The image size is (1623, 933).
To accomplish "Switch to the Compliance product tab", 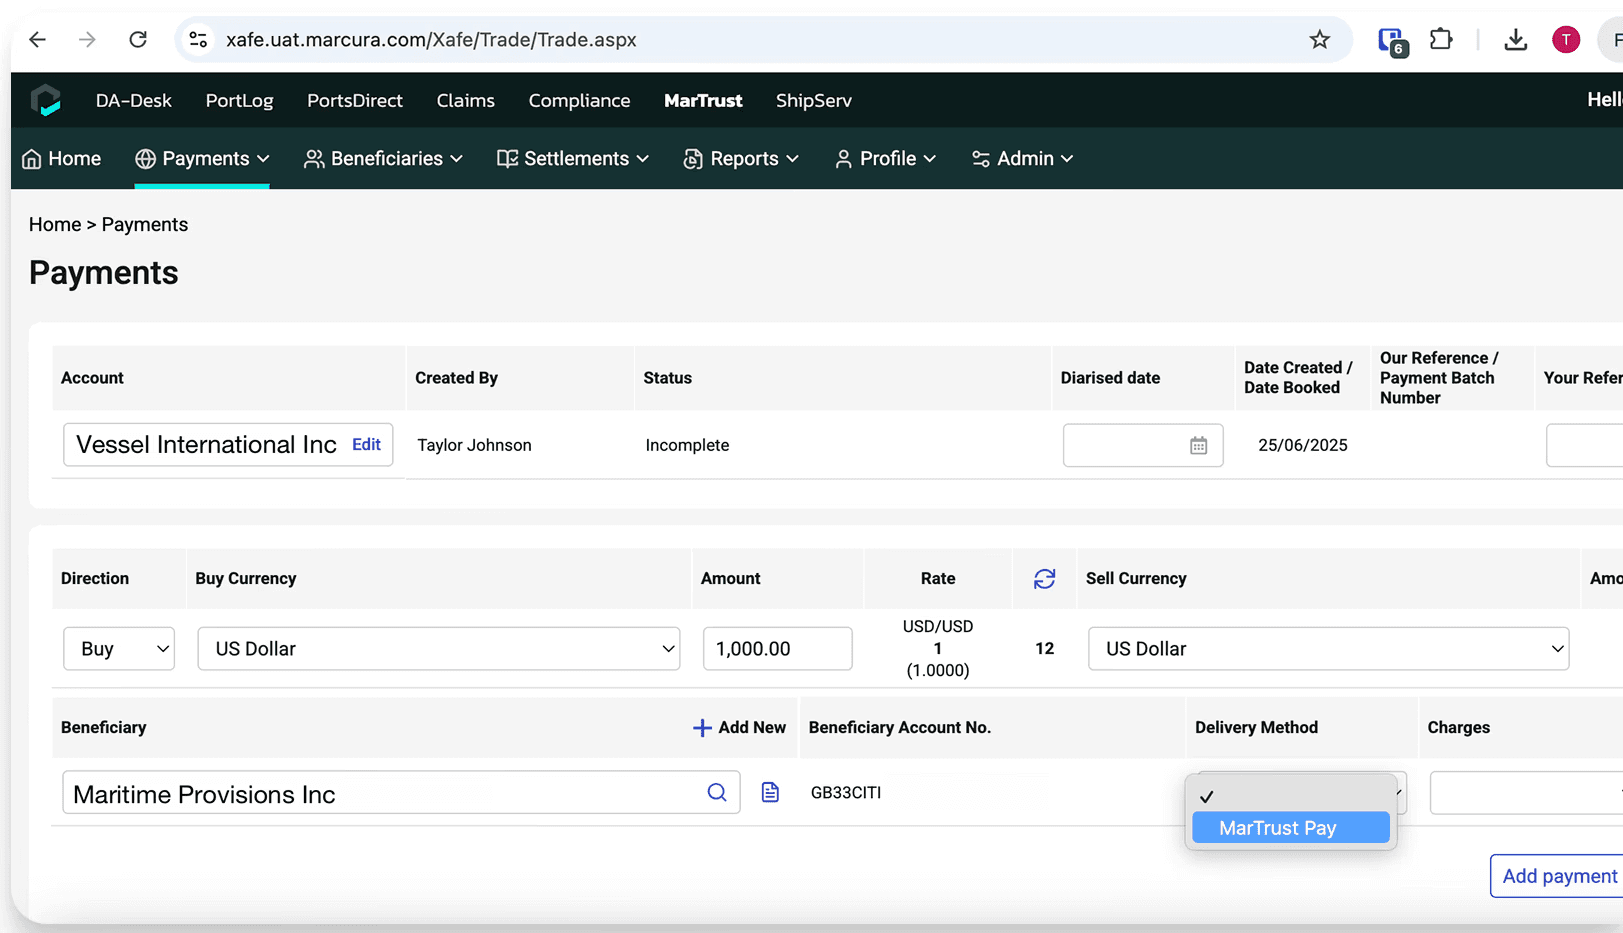I will pyautogui.click(x=580, y=101).
